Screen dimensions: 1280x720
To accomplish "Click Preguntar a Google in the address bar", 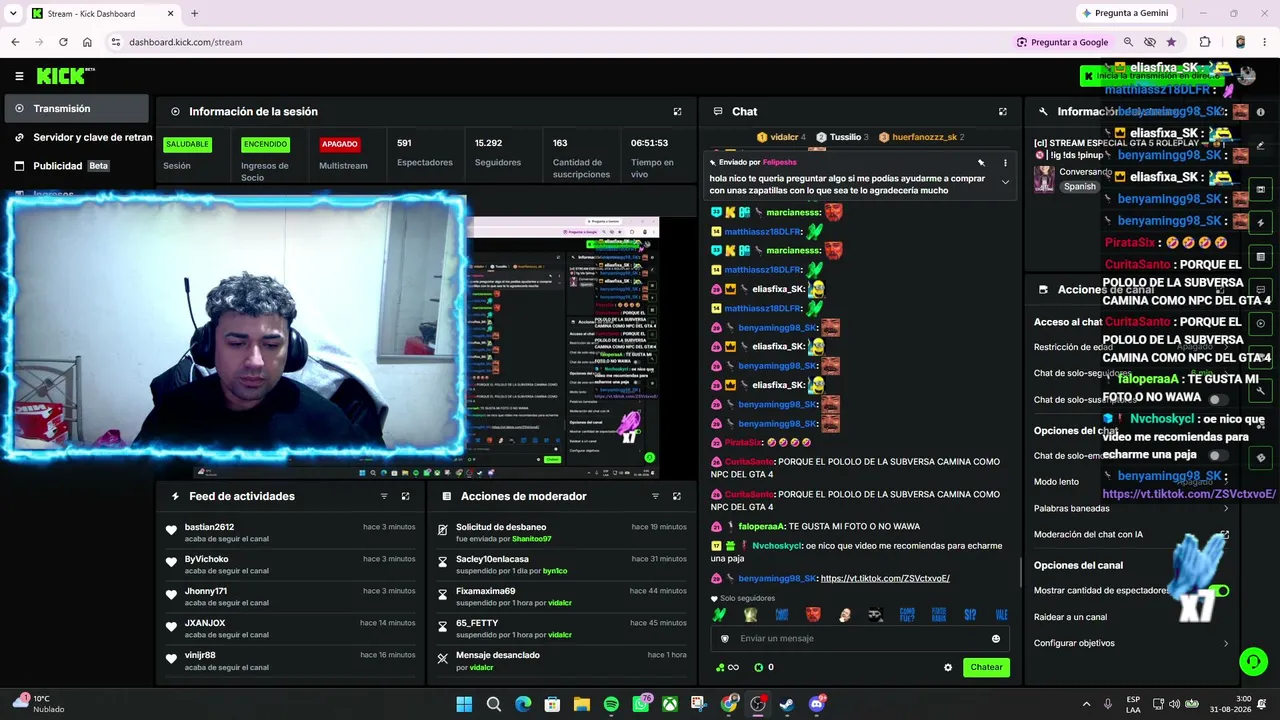I will pos(1062,42).
